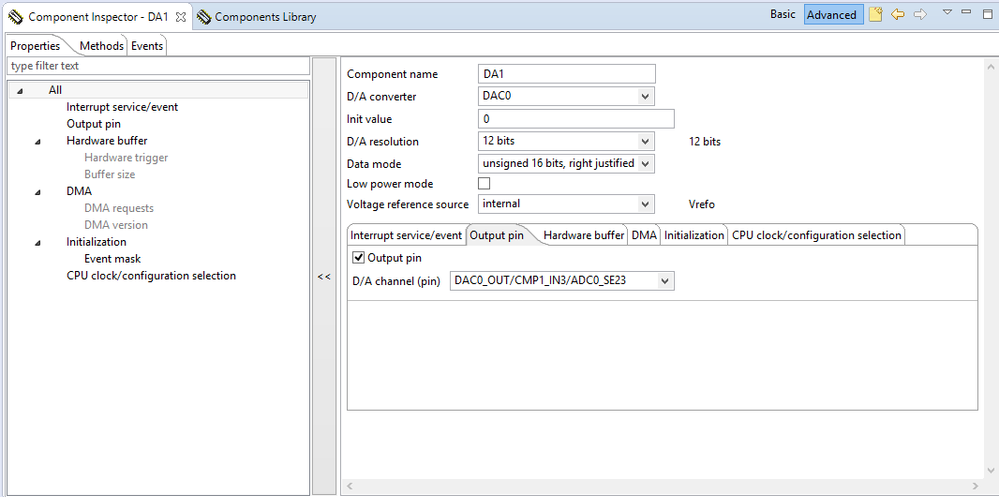The width and height of the screenshot is (999, 497).
Task: Switch to the Events tab
Action: pos(147,46)
